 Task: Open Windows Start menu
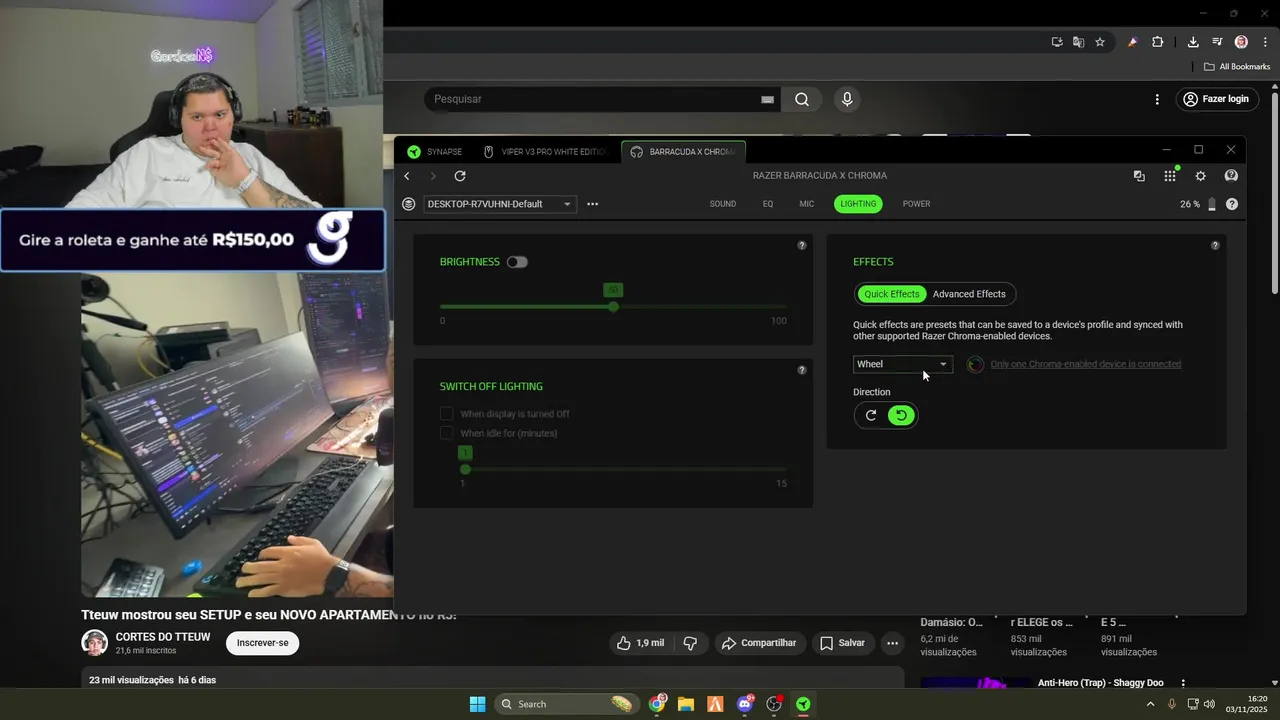tap(477, 704)
